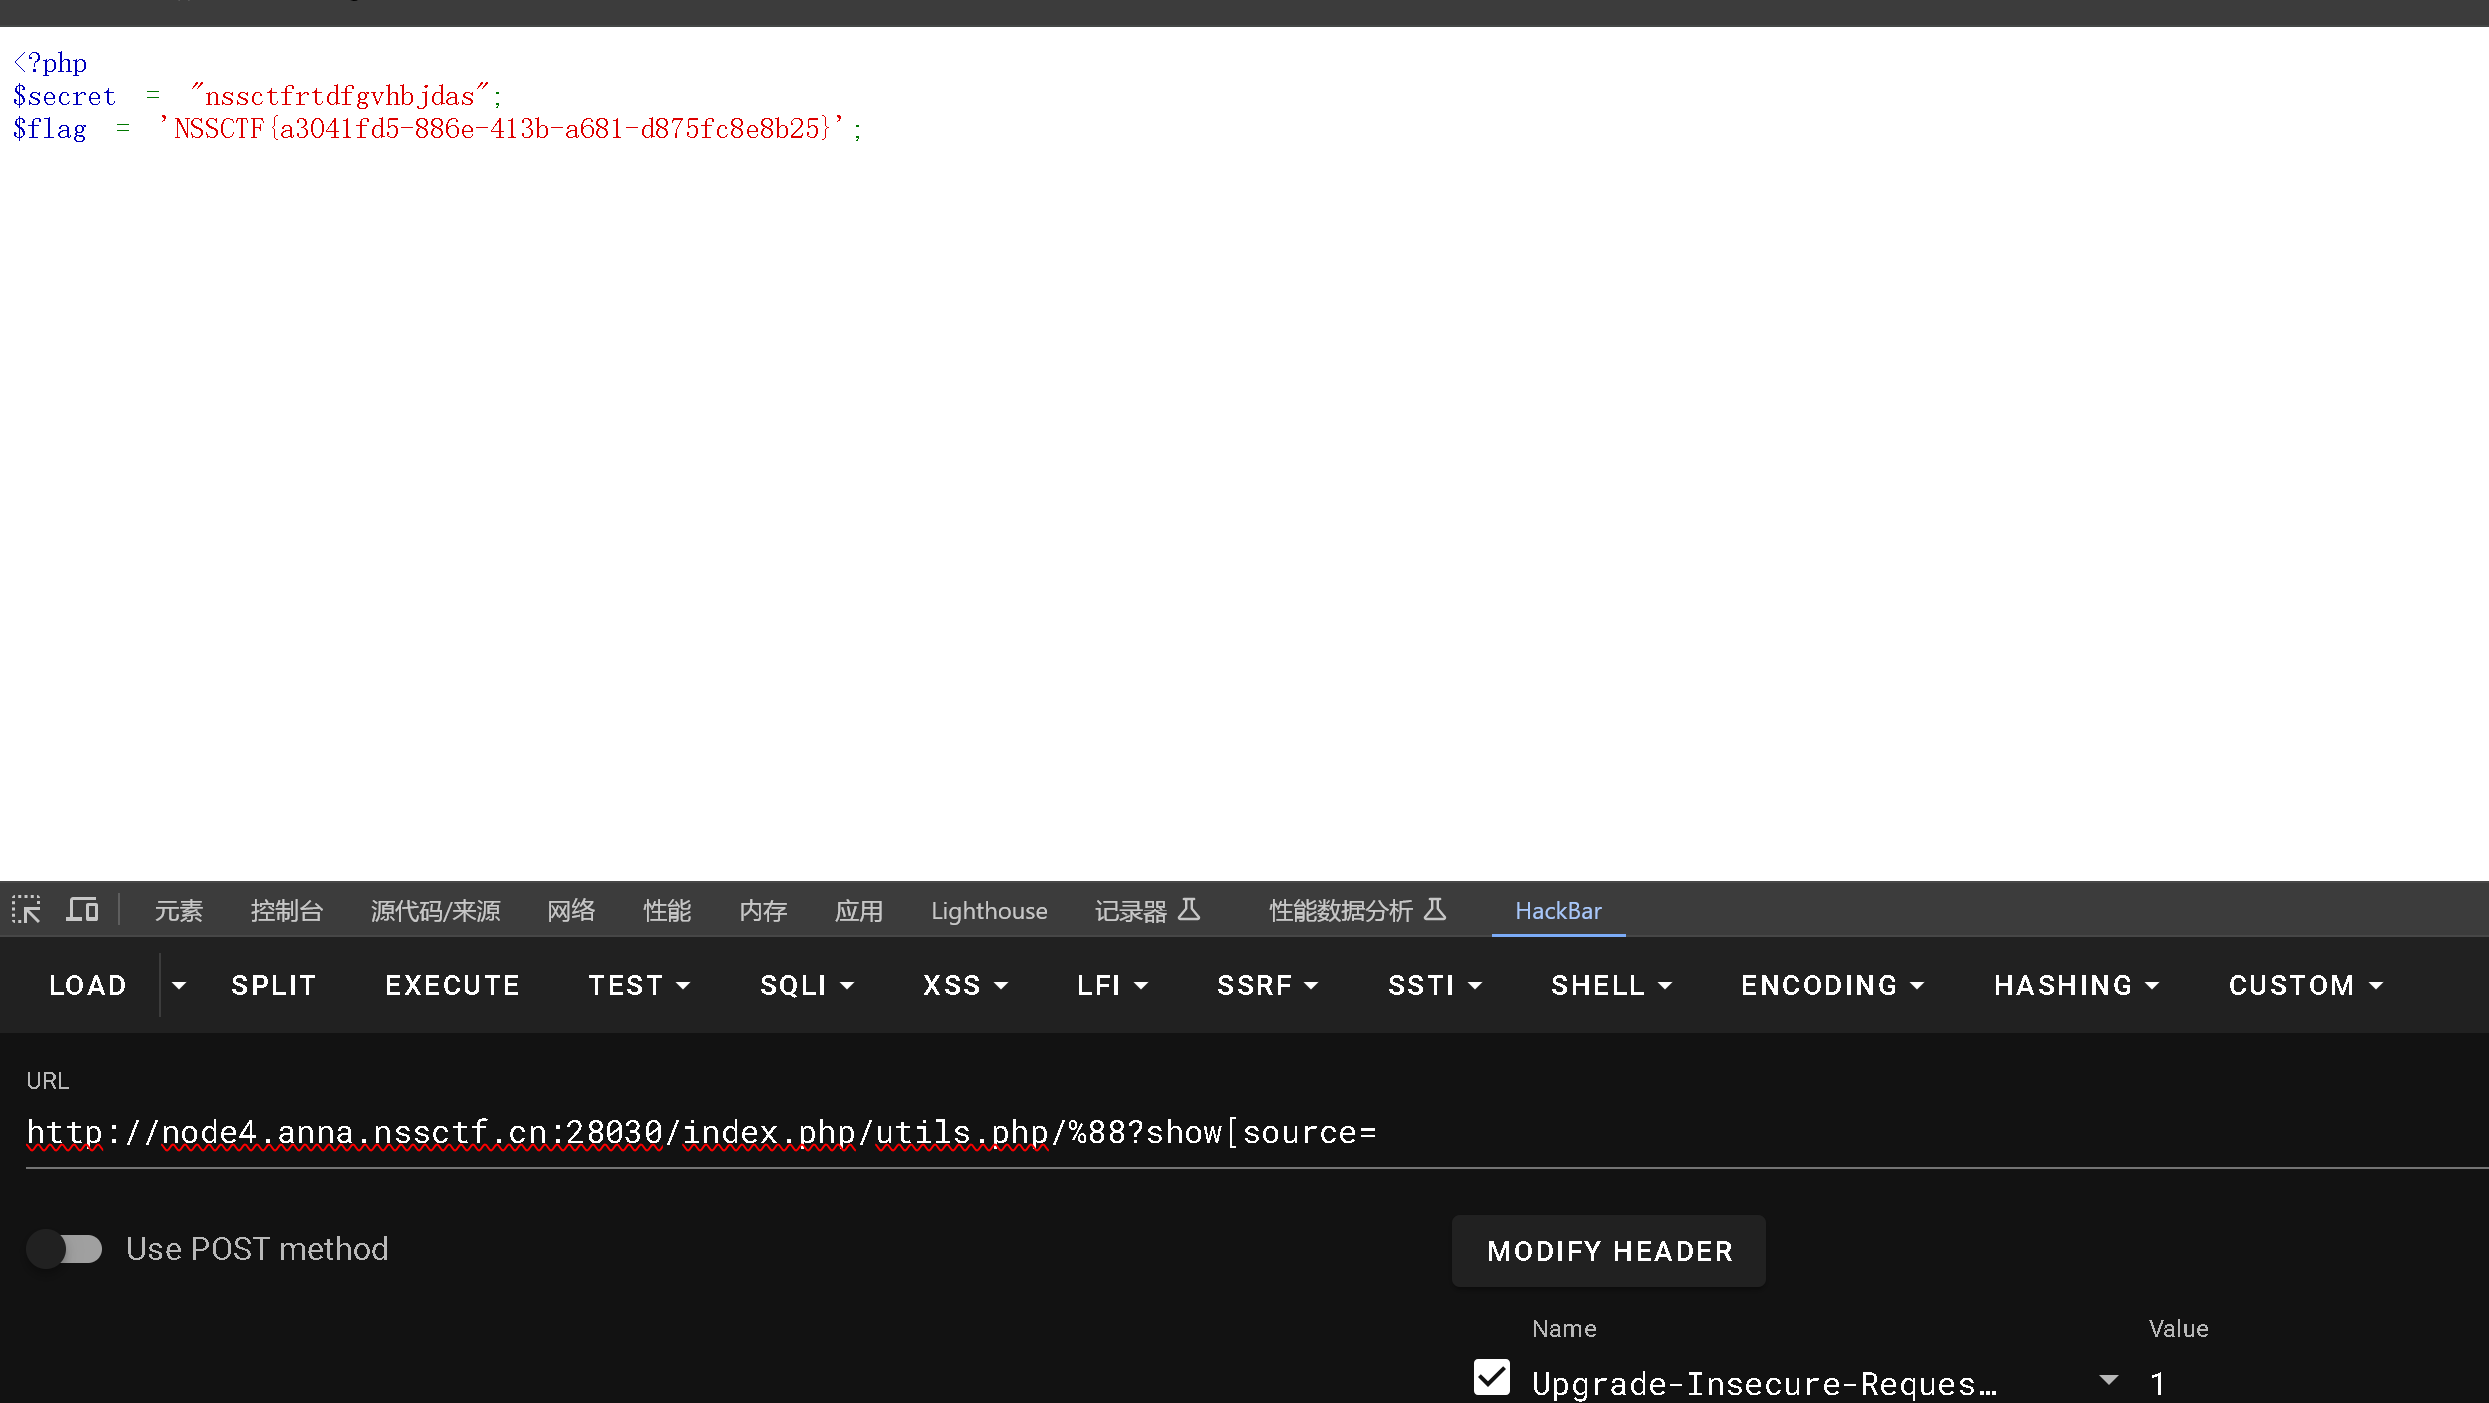Toggle the device toolbar icon

[x=82, y=910]
